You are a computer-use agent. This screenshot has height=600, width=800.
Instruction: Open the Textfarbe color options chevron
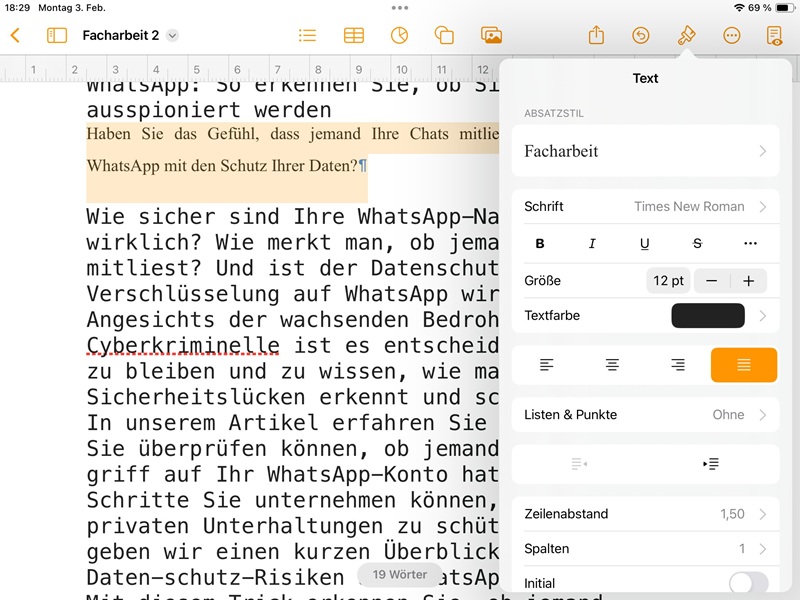pyautogui.click(x=763, y=316)
